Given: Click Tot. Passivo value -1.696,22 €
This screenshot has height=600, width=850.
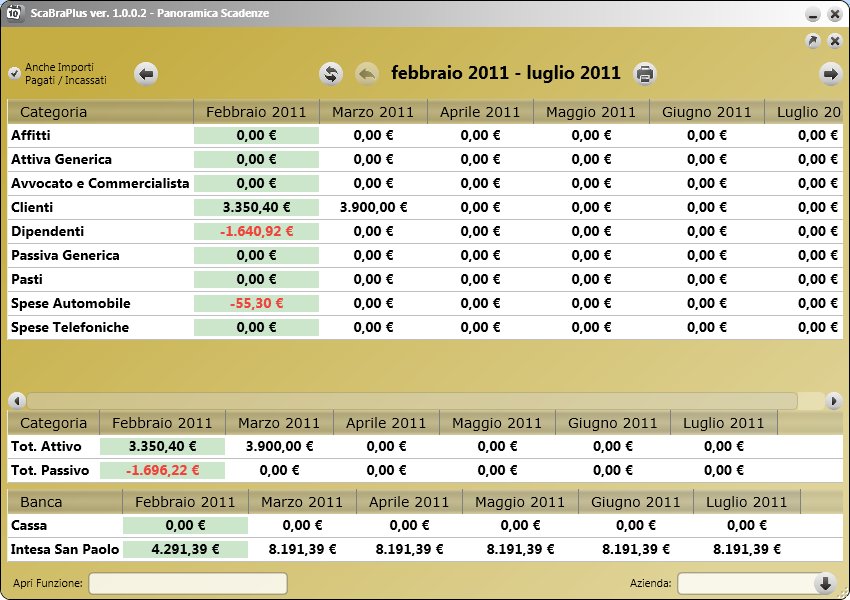Looking at the screenshot, I should click(x=163, y=470).
